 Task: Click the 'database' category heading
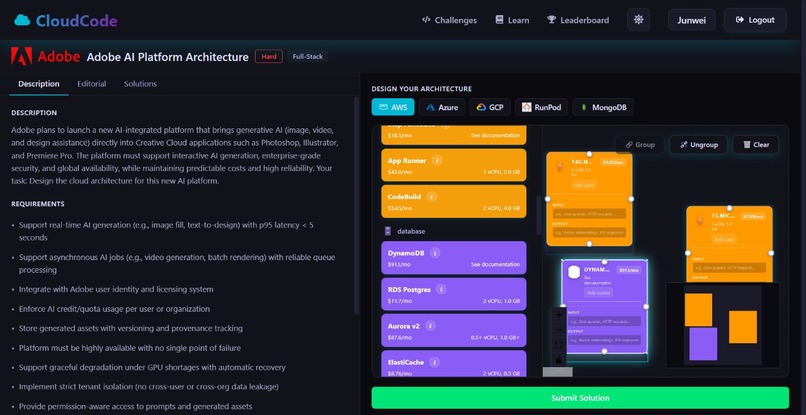(x=411, y=231)
